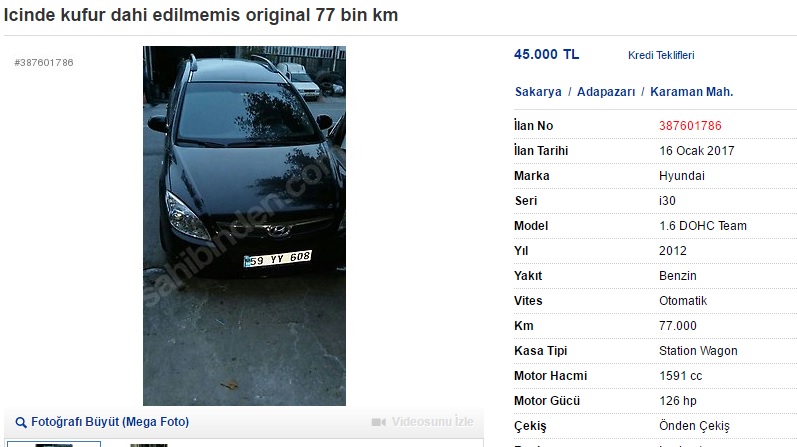Select first photo thumbnail below gallery
Viewport: 797px width, 447px height.
pos(53,444)
